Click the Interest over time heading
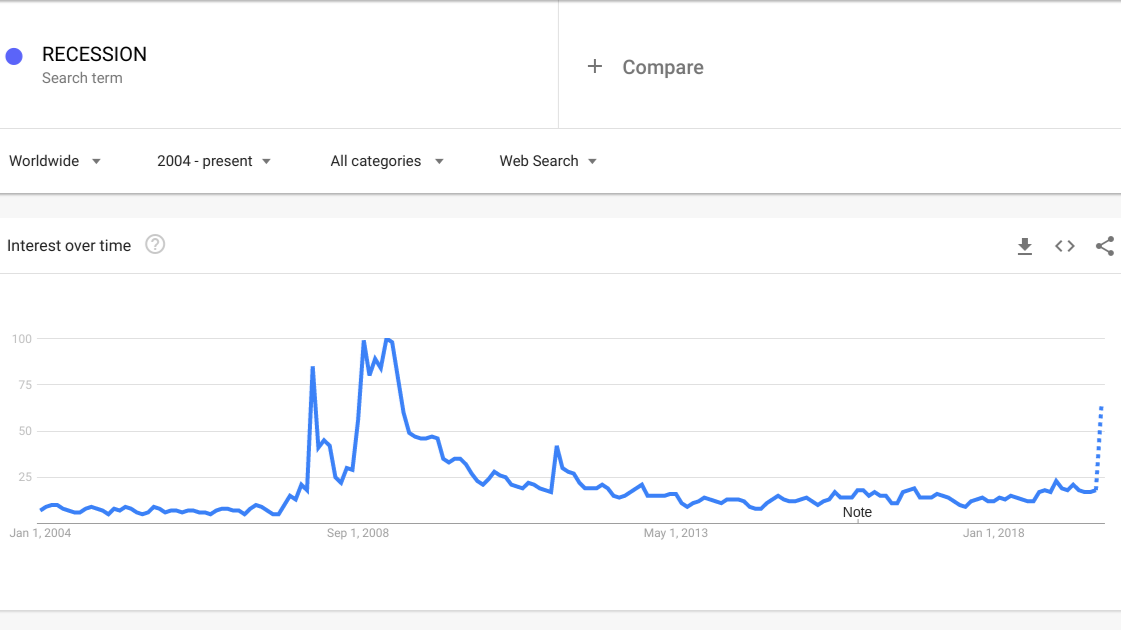Image resolution: width=1121 pixels, height=630 pixels. (69, 245)
